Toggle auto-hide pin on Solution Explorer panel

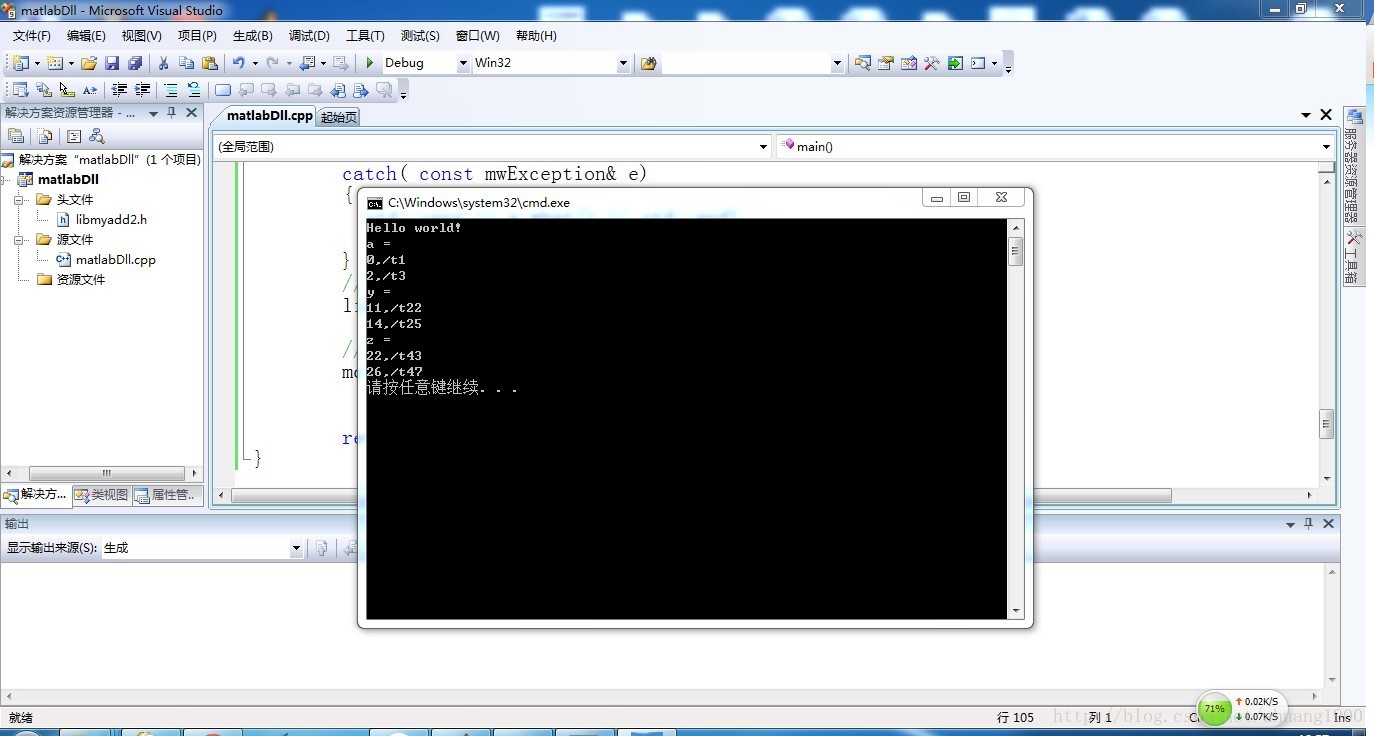(171, 113)
